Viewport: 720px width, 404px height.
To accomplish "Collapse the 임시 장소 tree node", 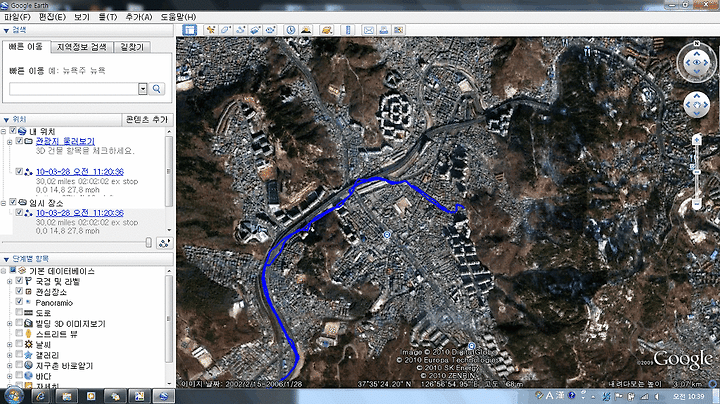I will [x=4, y=203].
